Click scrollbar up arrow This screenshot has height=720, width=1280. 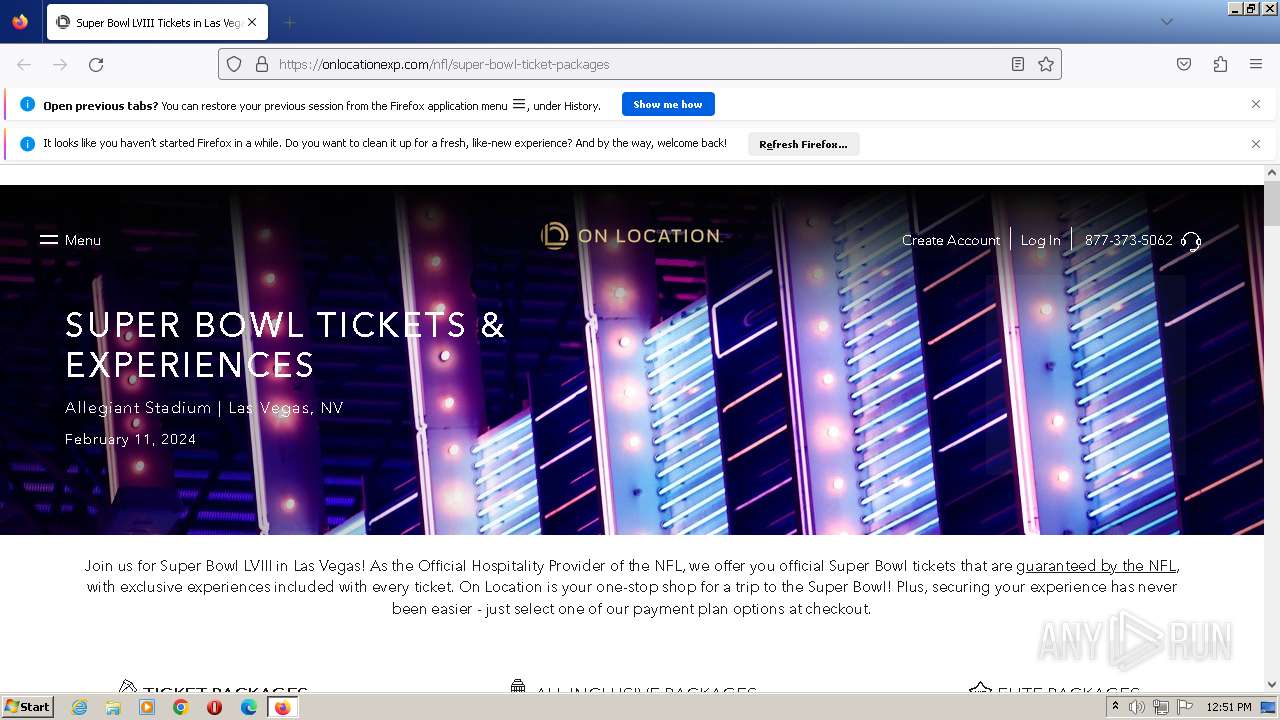click(x=1272, y=173)
